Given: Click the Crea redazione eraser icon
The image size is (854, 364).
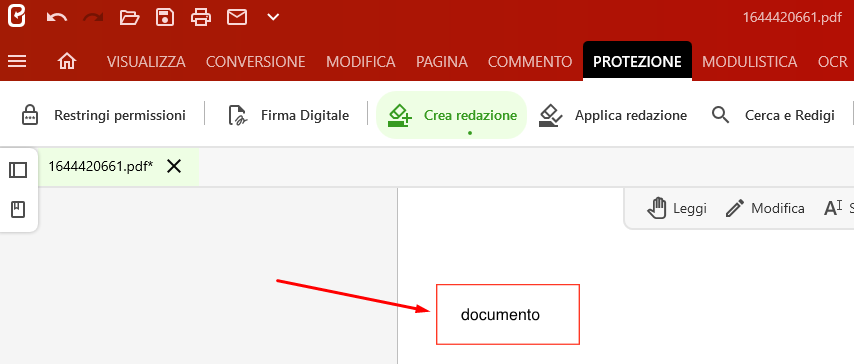Looking at the screenshot, I should click(399, 116).
